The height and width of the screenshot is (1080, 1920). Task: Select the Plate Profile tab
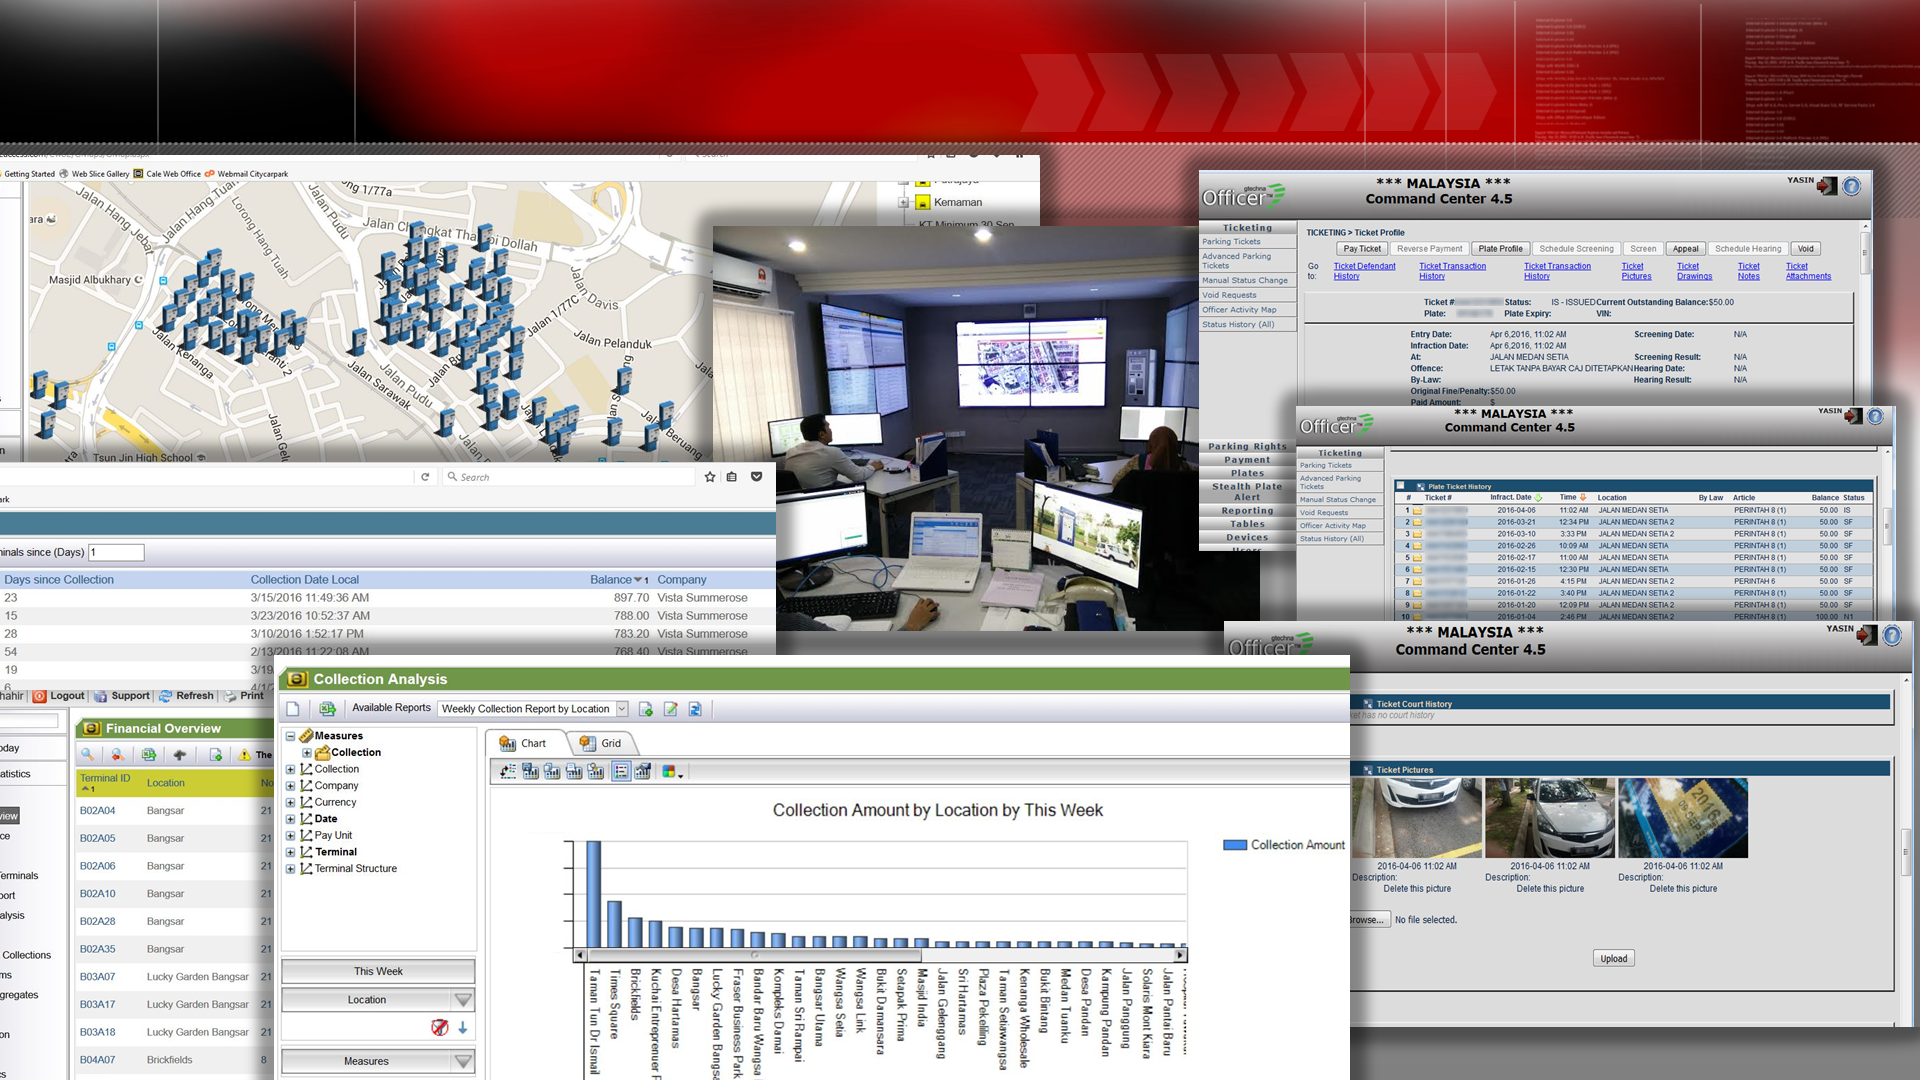1500,249
